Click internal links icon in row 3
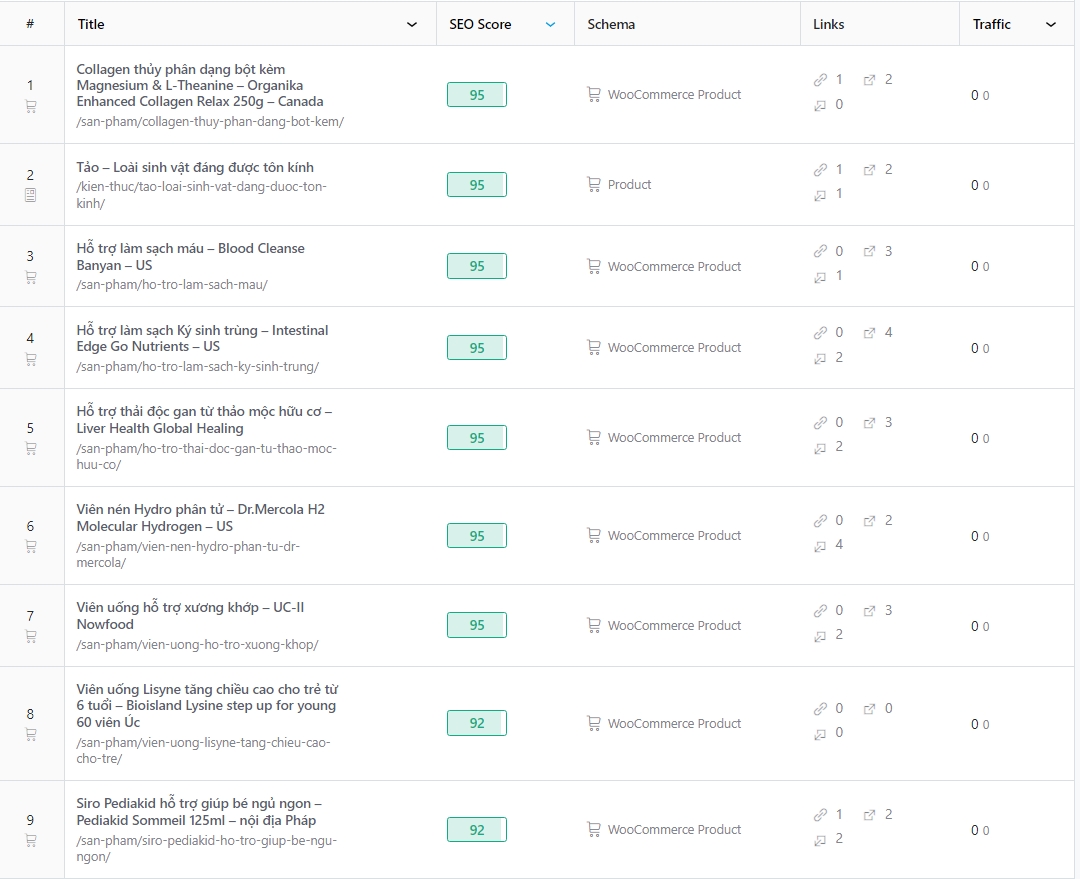This screenshot has height=879, width=1080. tap(820, 251)
